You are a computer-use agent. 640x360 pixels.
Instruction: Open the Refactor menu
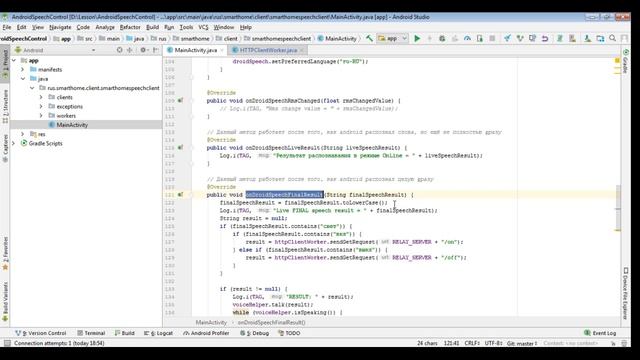click(130, 27)
